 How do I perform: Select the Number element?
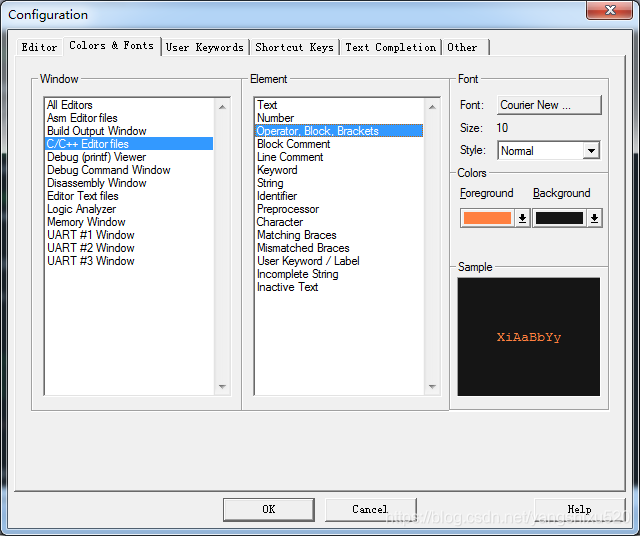tap(339, 118)
